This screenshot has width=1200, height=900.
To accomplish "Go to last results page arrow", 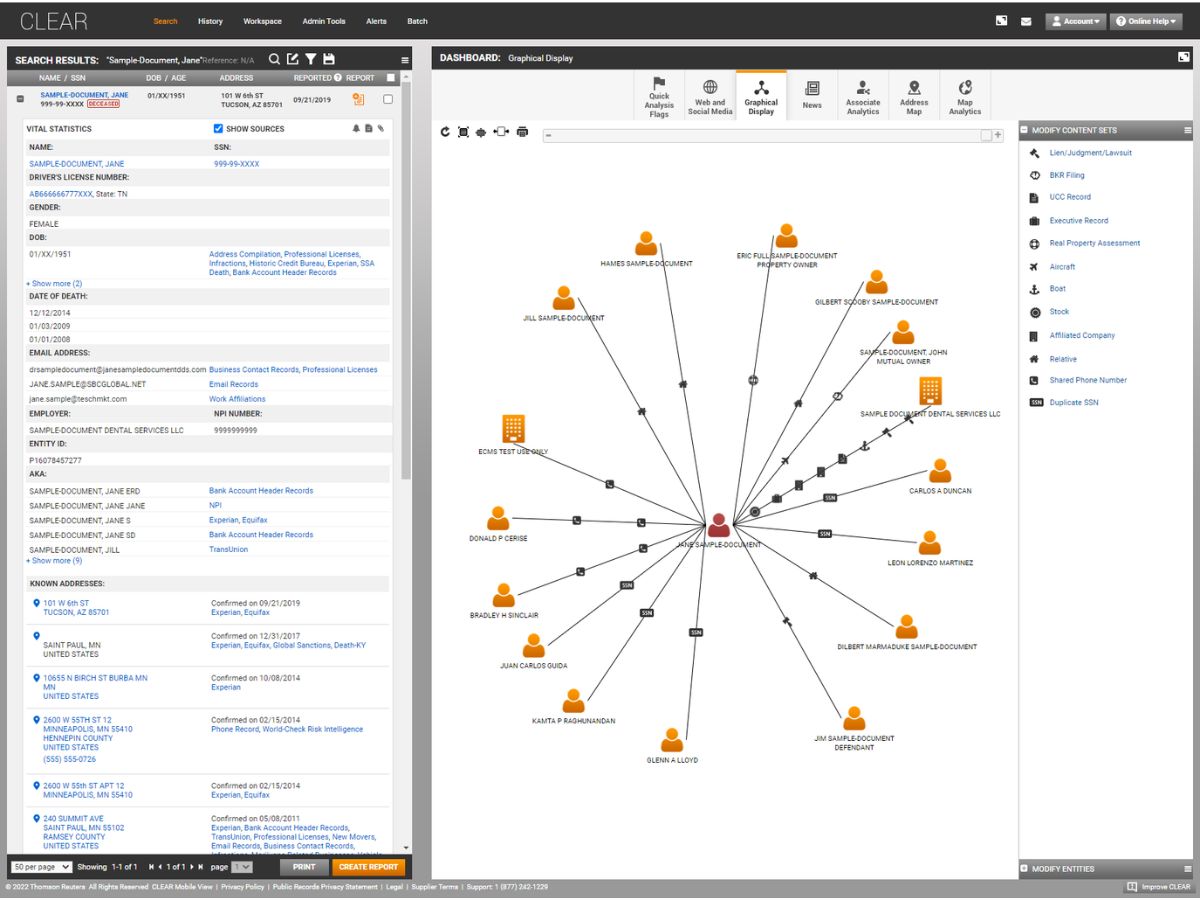I will [201, 867].
